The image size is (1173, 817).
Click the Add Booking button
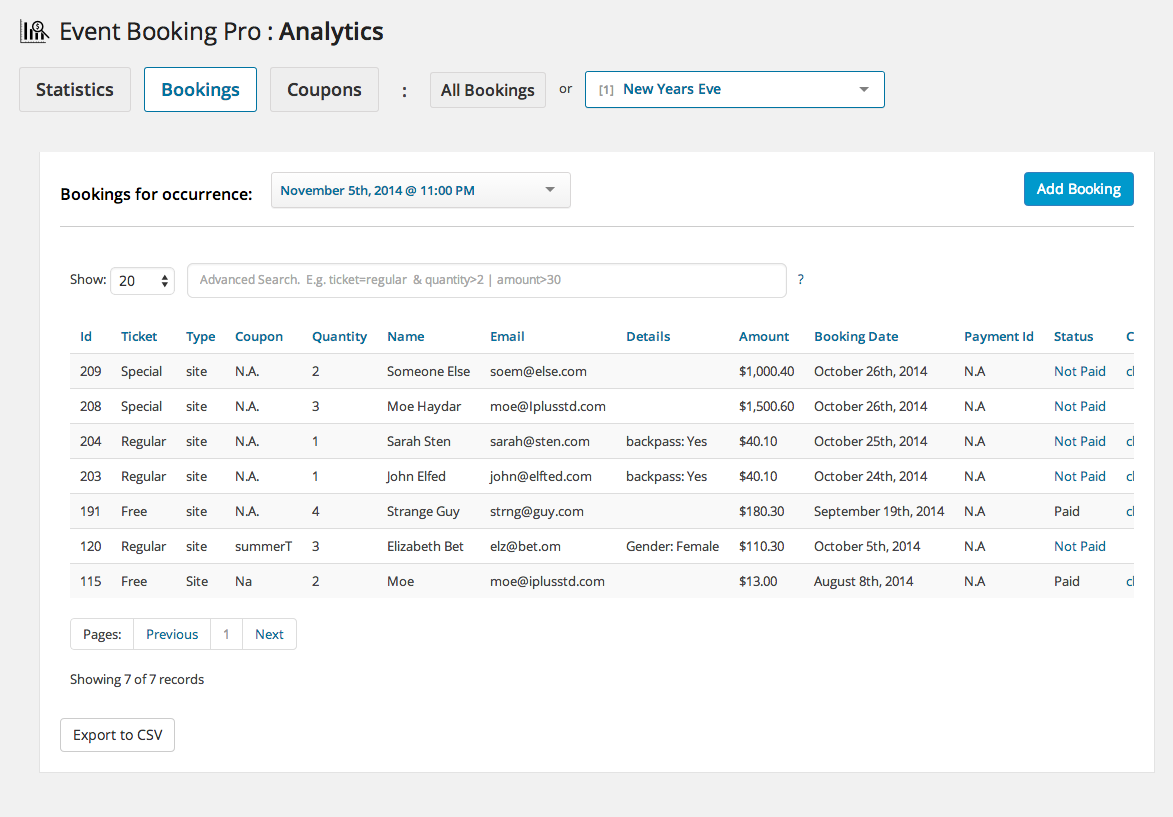(x=1078, y=189)
